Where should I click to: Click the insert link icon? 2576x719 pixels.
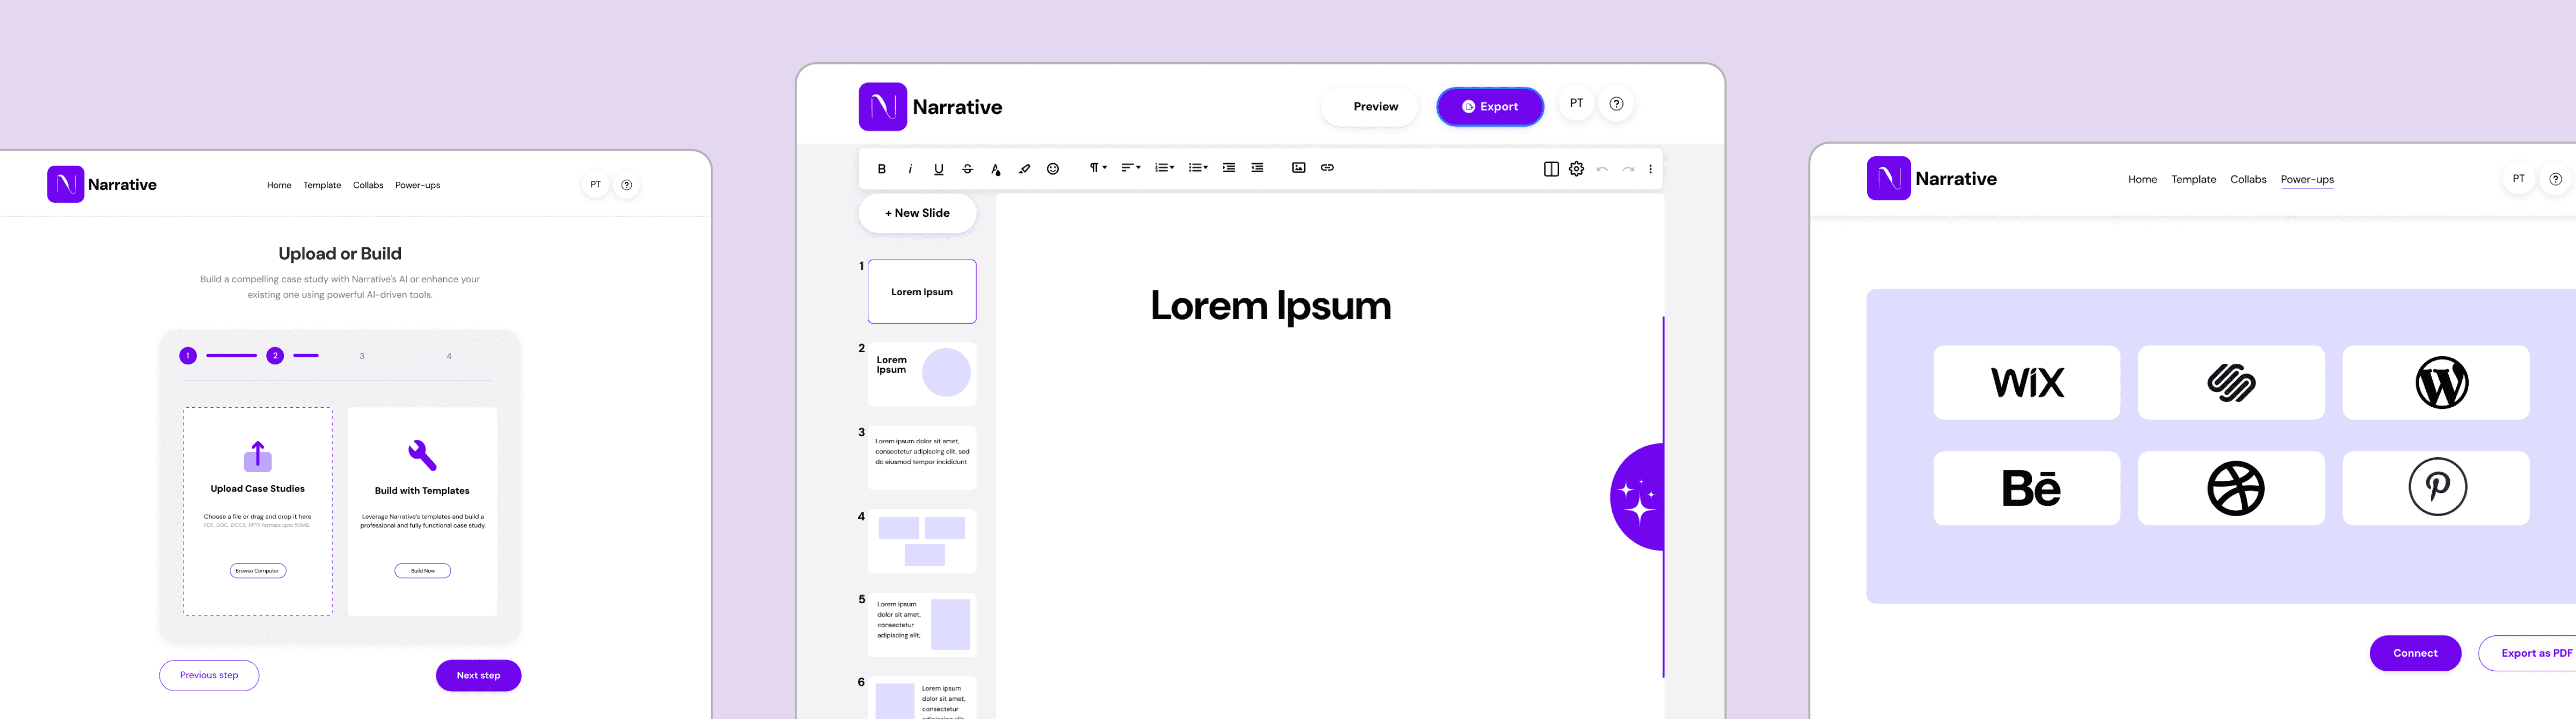[x=1326, y=168]
